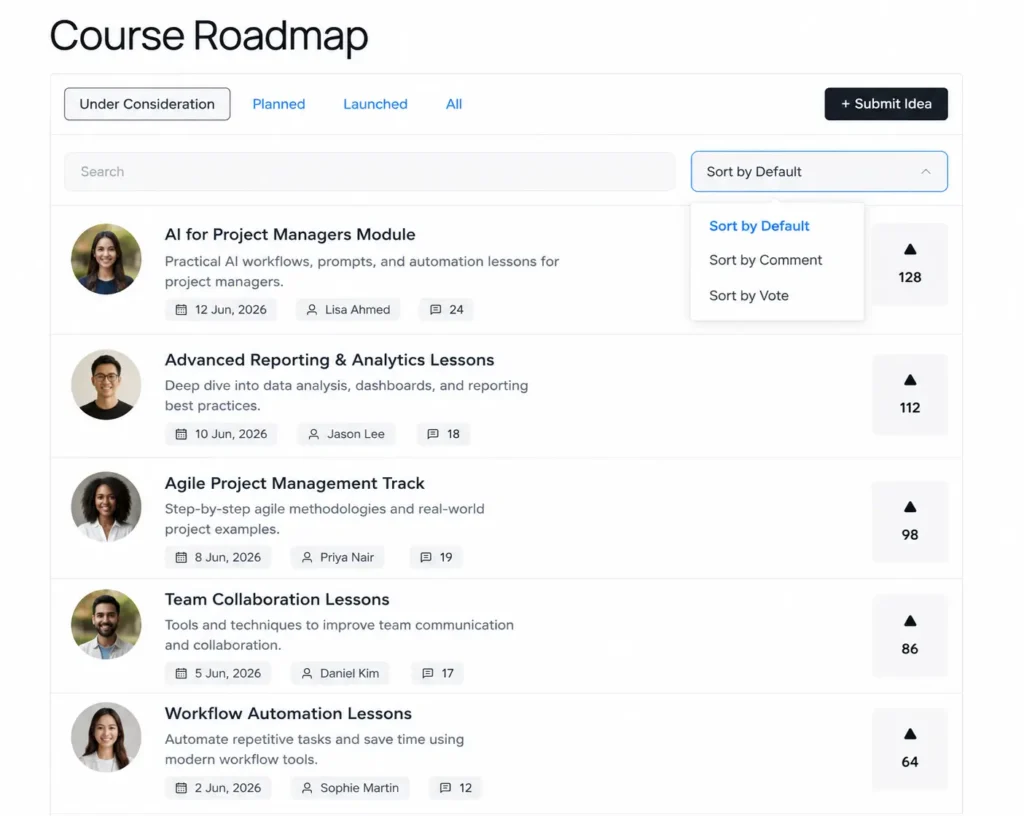Click Sophie Martin's profile photo
Screen dimensions: 1024x816
[x=106, y=738]
